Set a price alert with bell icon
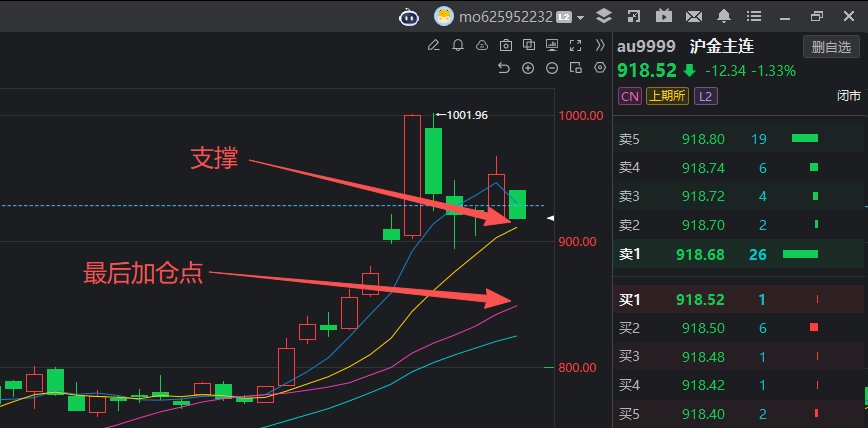This screenshot has width=868, height=428. click(x=458, y=45)
